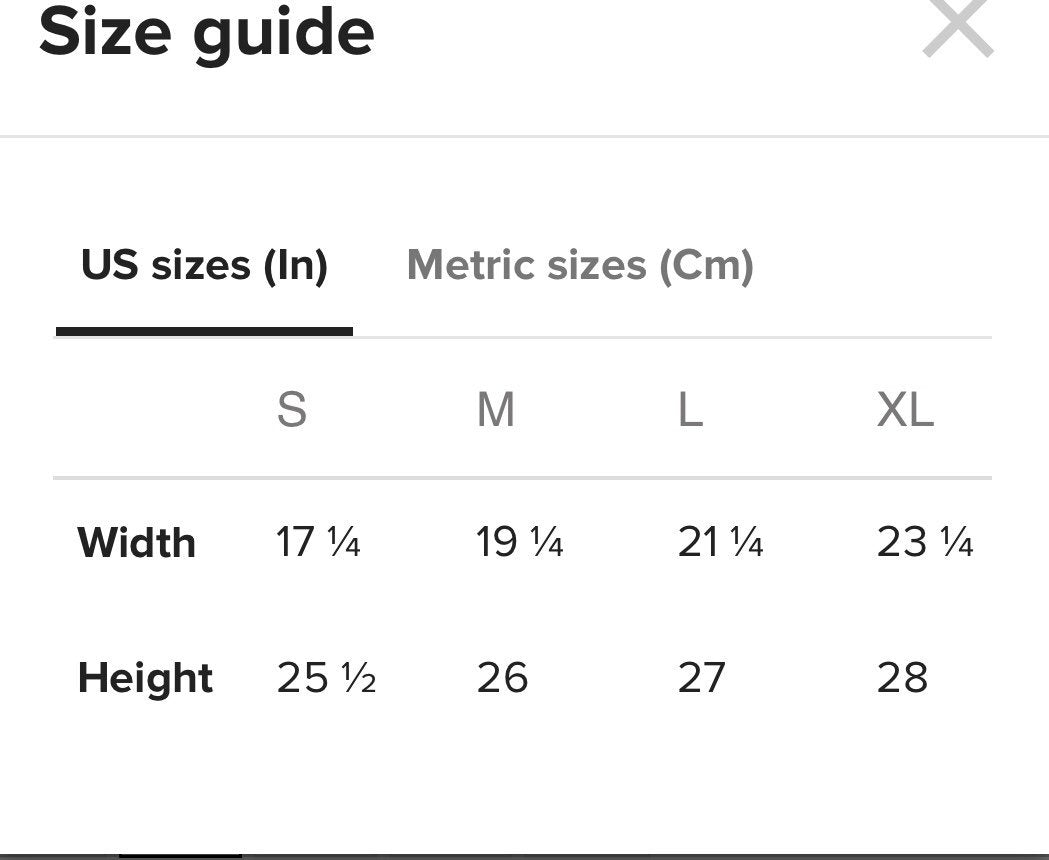Select the height value 26
Image resolution: width=1049 pixels, height=860 pixels.
pos(502,677)
